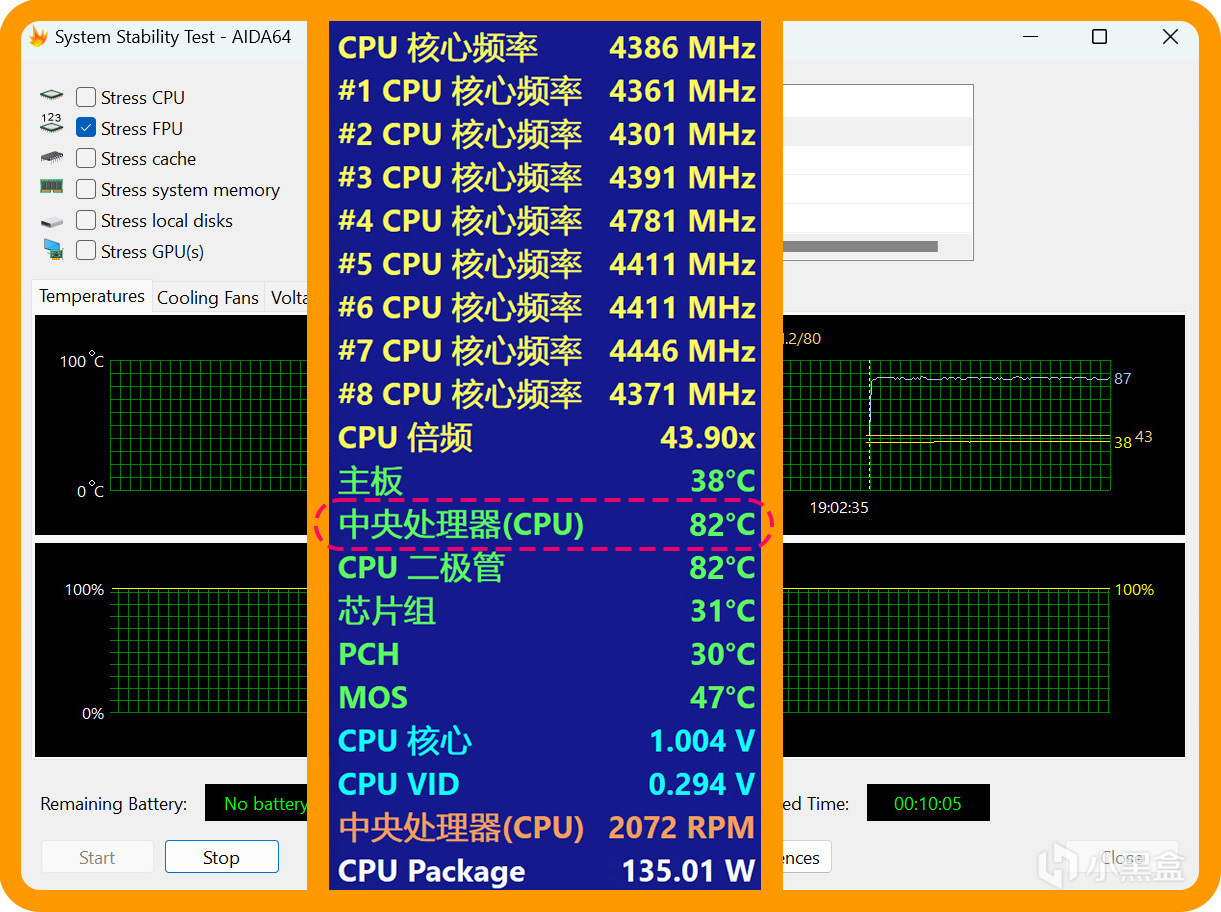This screenshot has height=912, width=1221.
Task: Click the green '中央处理器(CPU)' 82°C row
Action: [546, 524]
